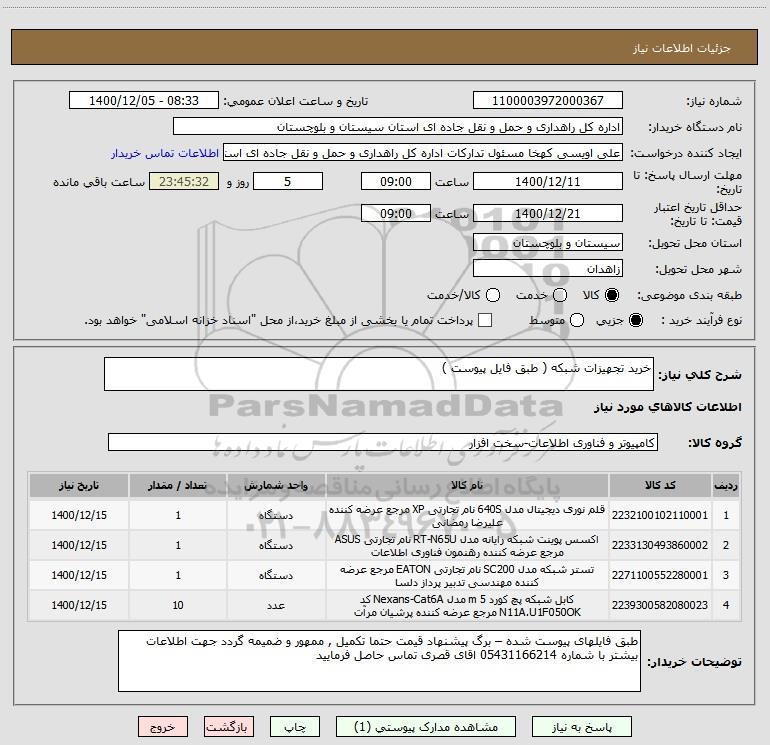Click the deadline date 1400/12/11 field
The image size is (770, 745).
(548, 182)
